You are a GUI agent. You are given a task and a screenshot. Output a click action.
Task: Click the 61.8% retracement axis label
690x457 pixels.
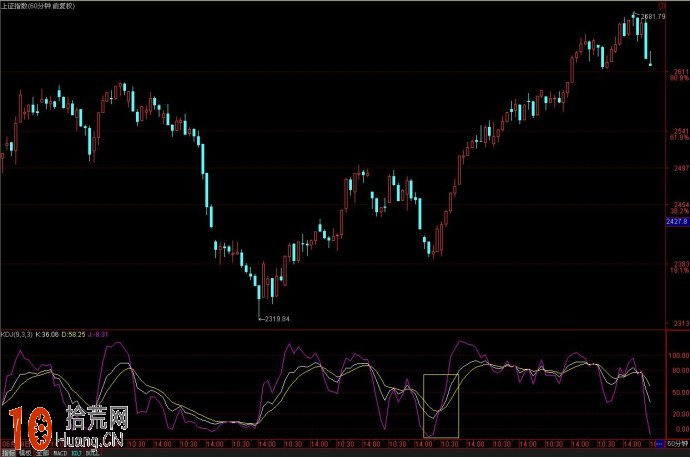click(x=680, y=138)
